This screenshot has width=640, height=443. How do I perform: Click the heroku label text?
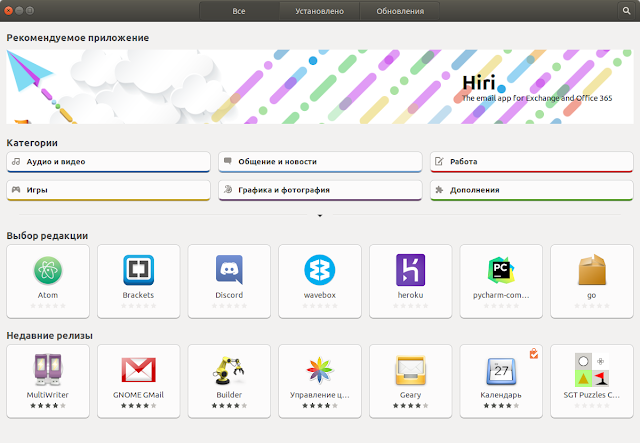point(410,295)
